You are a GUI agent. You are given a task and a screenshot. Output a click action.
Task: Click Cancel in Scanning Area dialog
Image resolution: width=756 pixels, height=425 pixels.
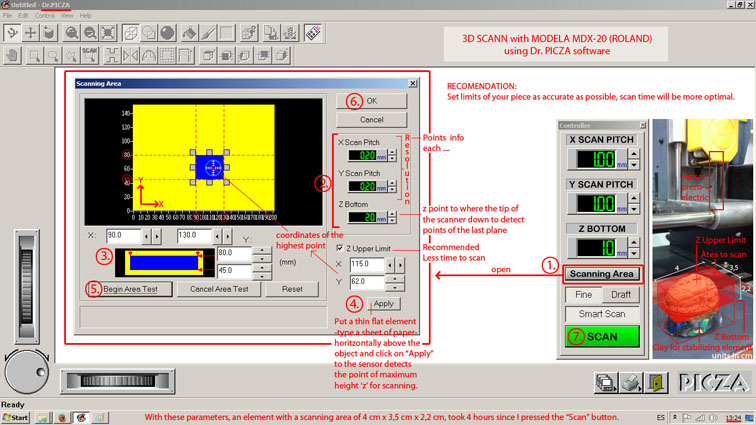[371, 120]
